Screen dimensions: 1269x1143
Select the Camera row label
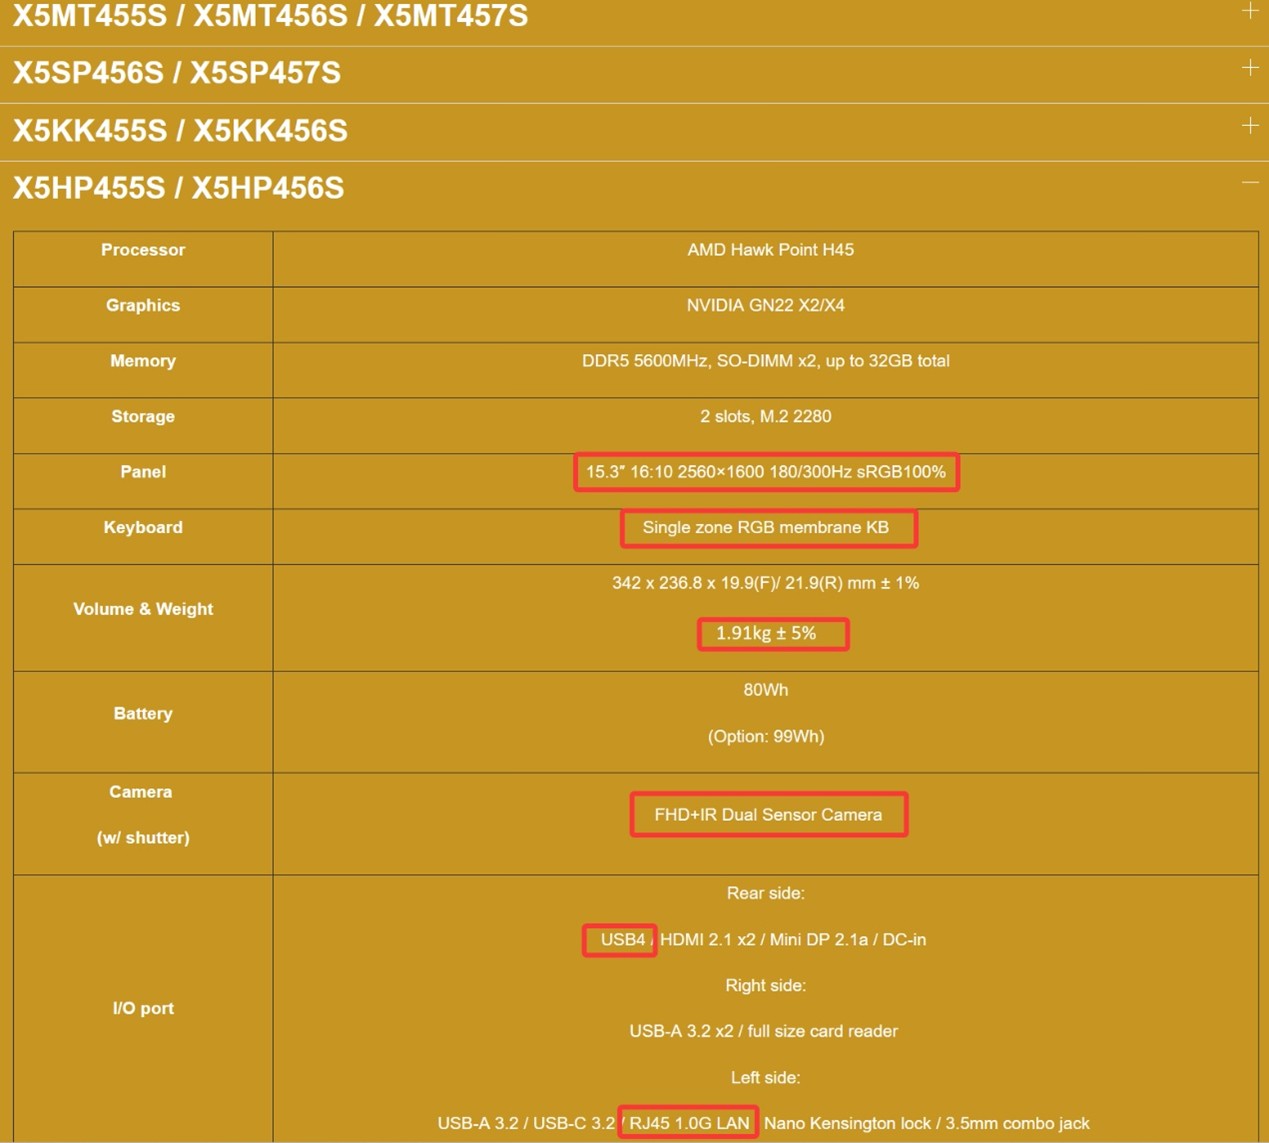coord(141,792)
